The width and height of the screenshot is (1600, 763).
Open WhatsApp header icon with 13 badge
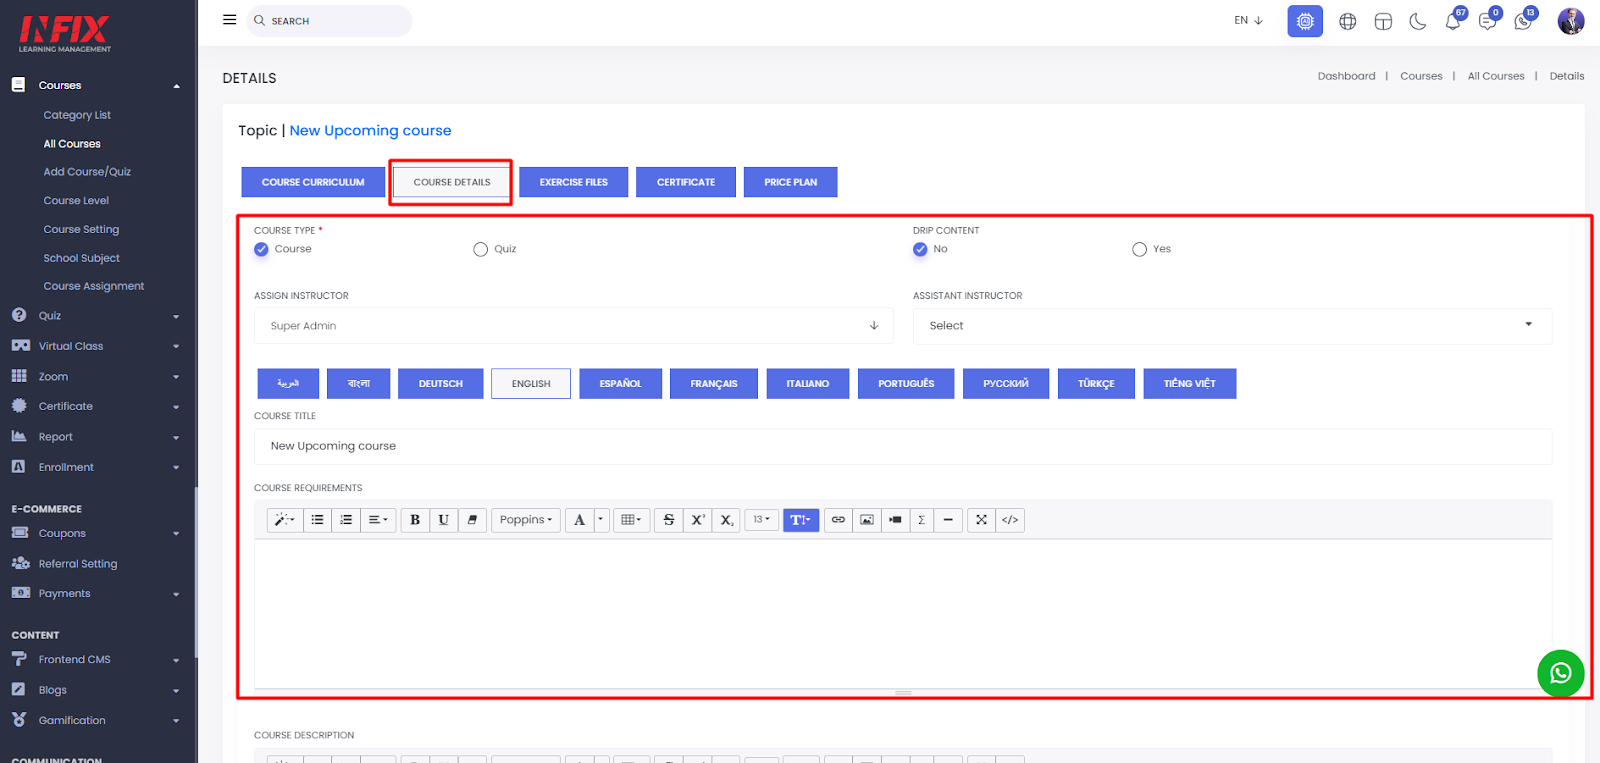click(1523, 21)
